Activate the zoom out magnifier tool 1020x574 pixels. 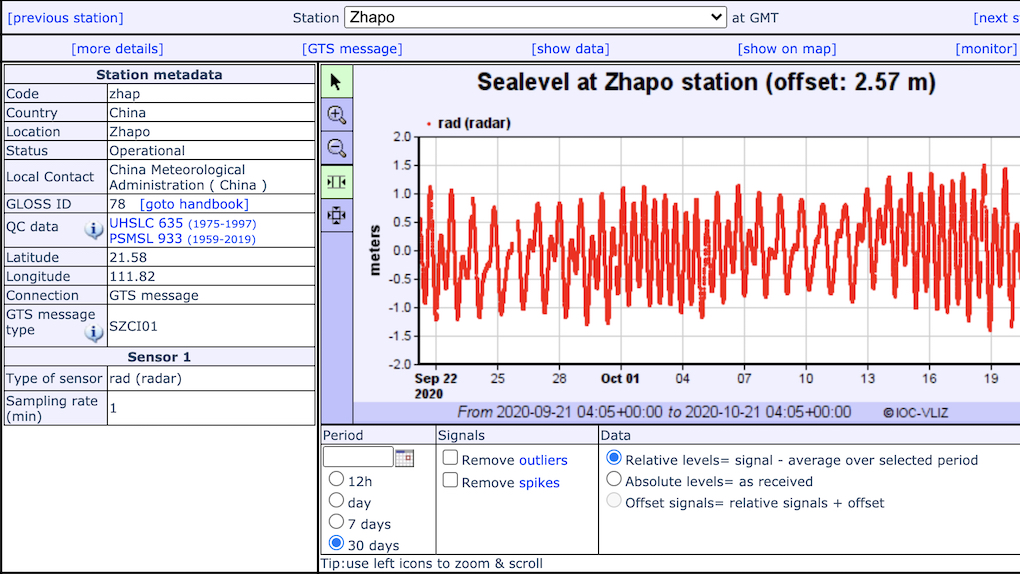click(x=336, y=149)
